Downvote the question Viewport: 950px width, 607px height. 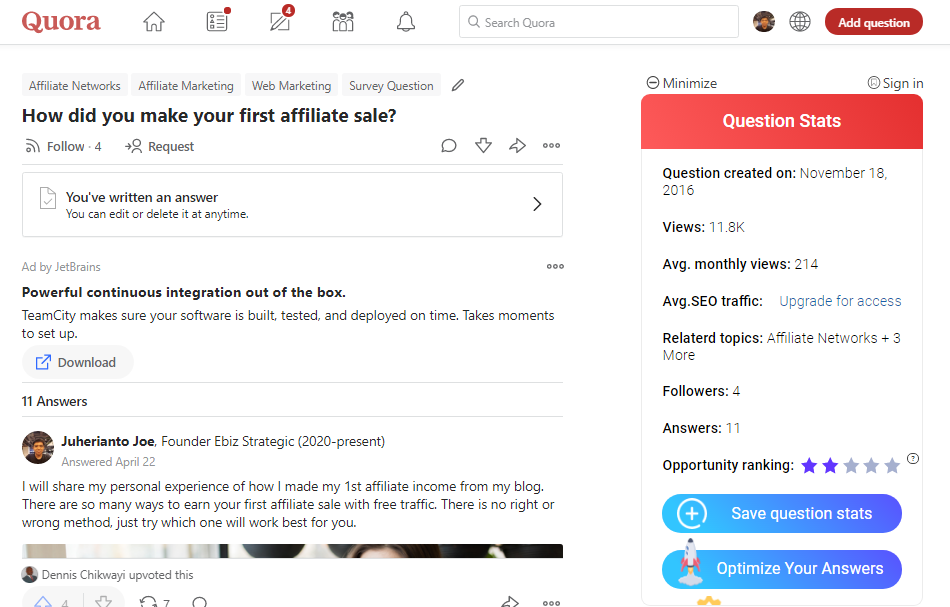[x=483, y=145]
